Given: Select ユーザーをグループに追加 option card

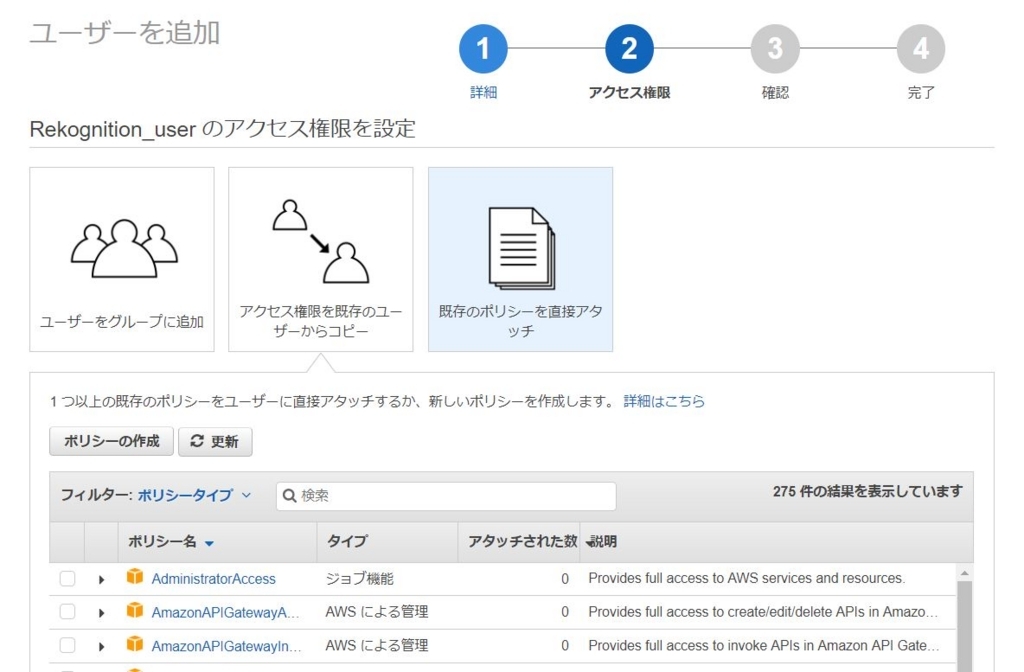Looking at the screenshot, I should click(121, 259).
